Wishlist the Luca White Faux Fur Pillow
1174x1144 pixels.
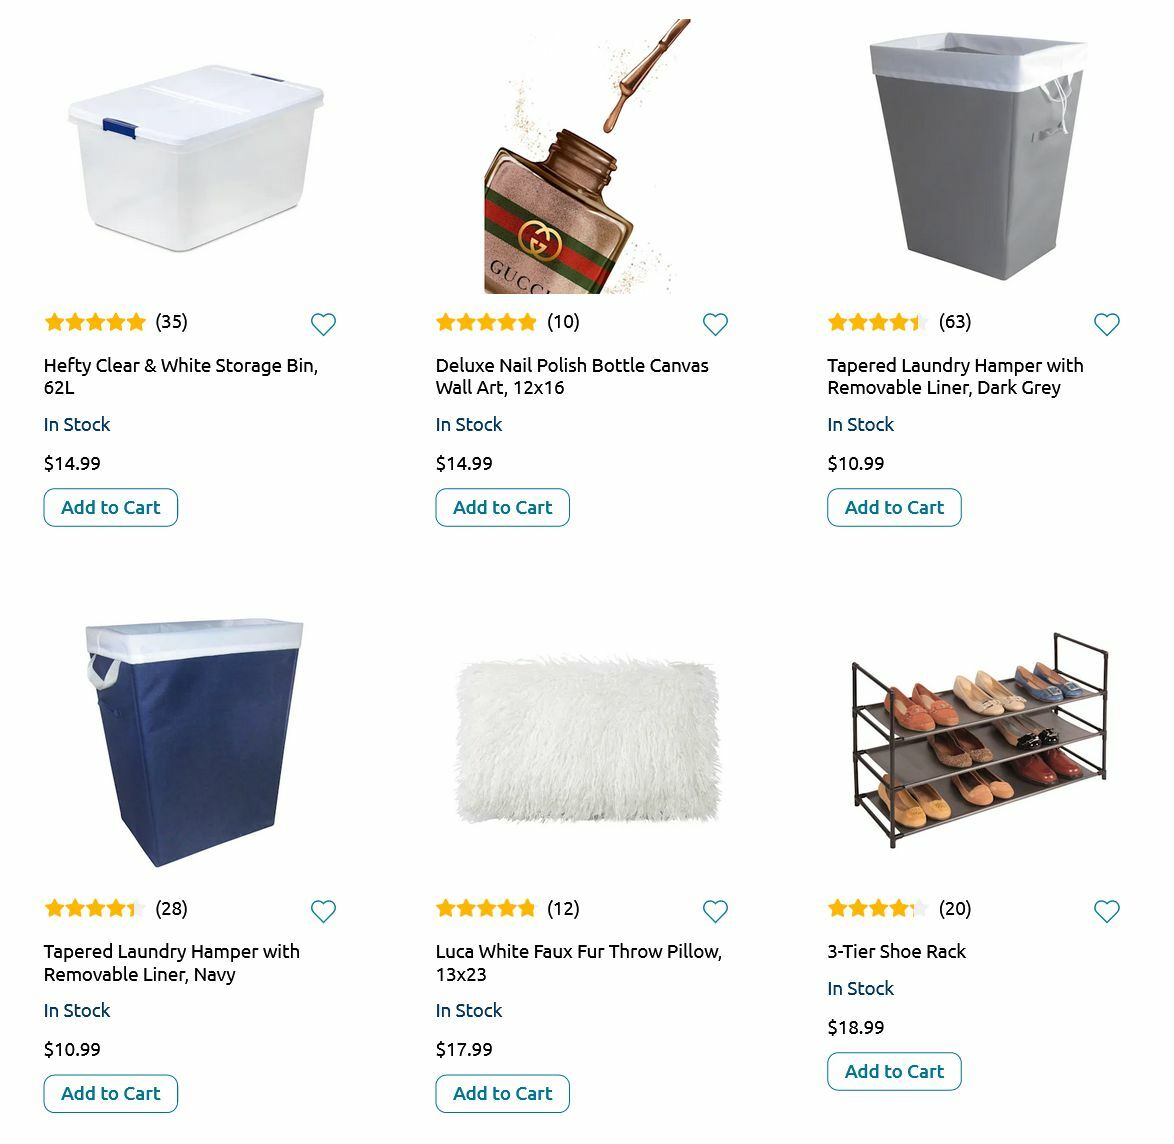(x=715, y=911)
